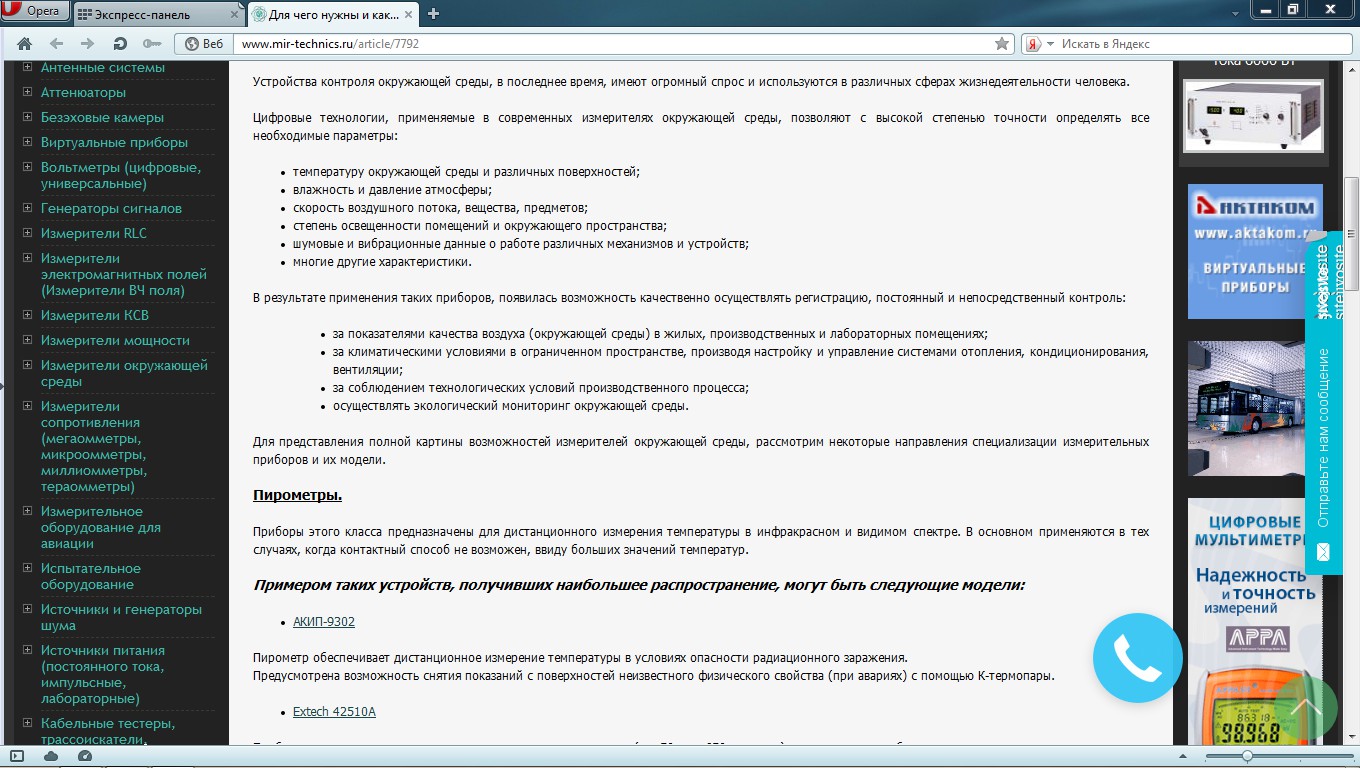Select the 'Для чего нужны и как' tab

click(333, 14)
